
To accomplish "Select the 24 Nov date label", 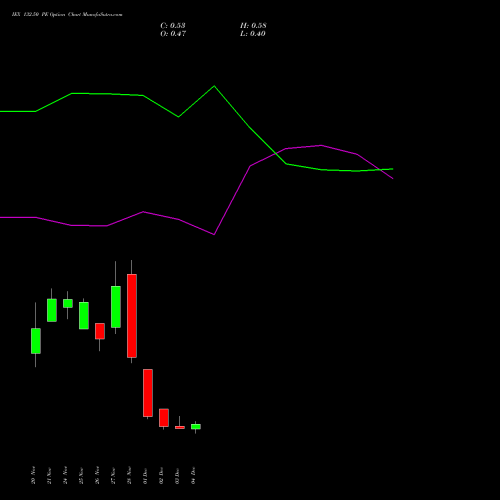I will 65,475.
